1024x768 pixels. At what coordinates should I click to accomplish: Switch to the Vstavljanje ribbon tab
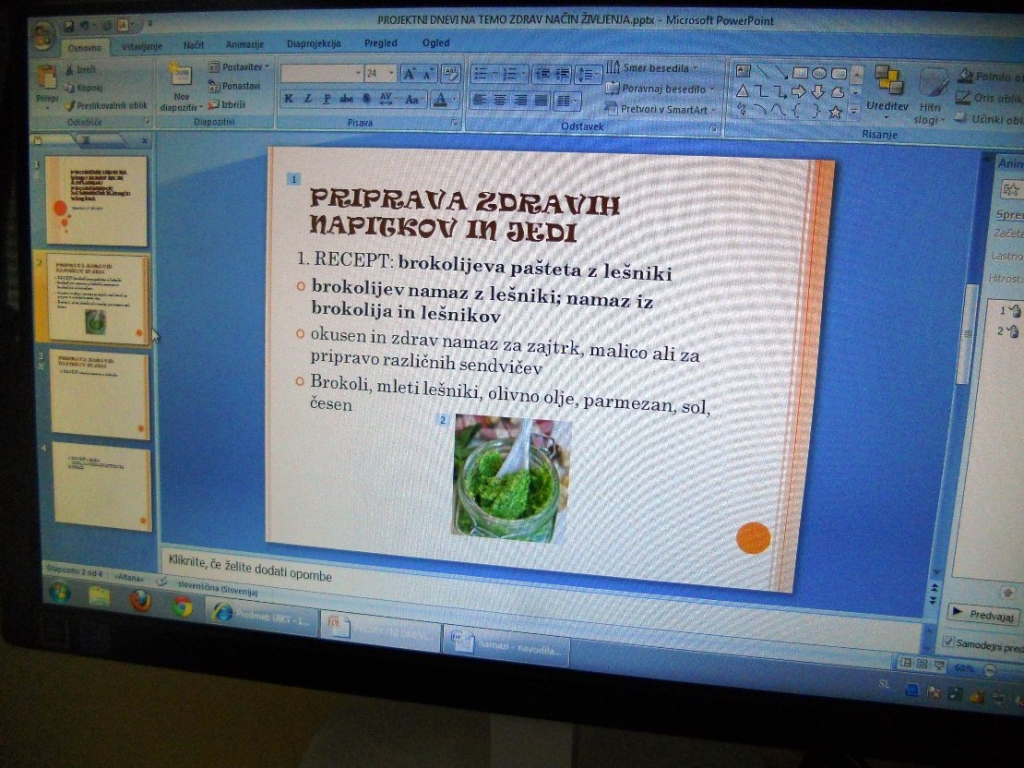(x=142, y=46)
